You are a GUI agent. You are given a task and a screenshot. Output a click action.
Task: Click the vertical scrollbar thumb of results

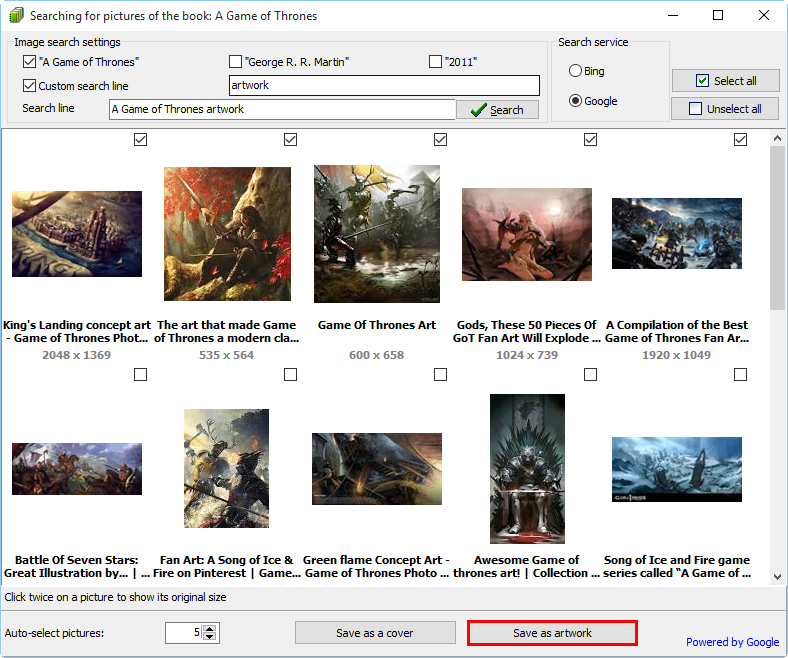click(x=777, y=228)
